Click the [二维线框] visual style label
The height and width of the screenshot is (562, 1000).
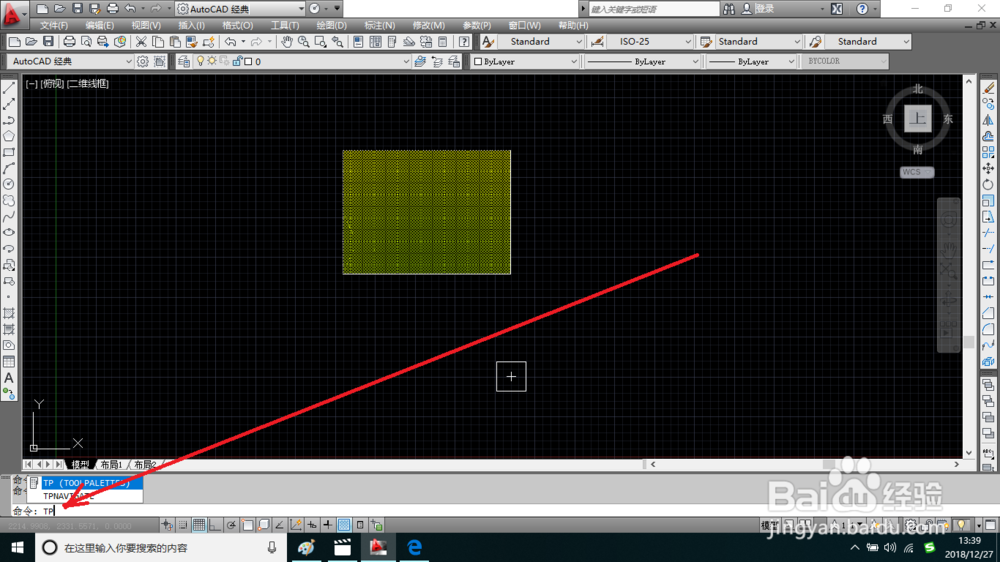[x=88, y=84]
